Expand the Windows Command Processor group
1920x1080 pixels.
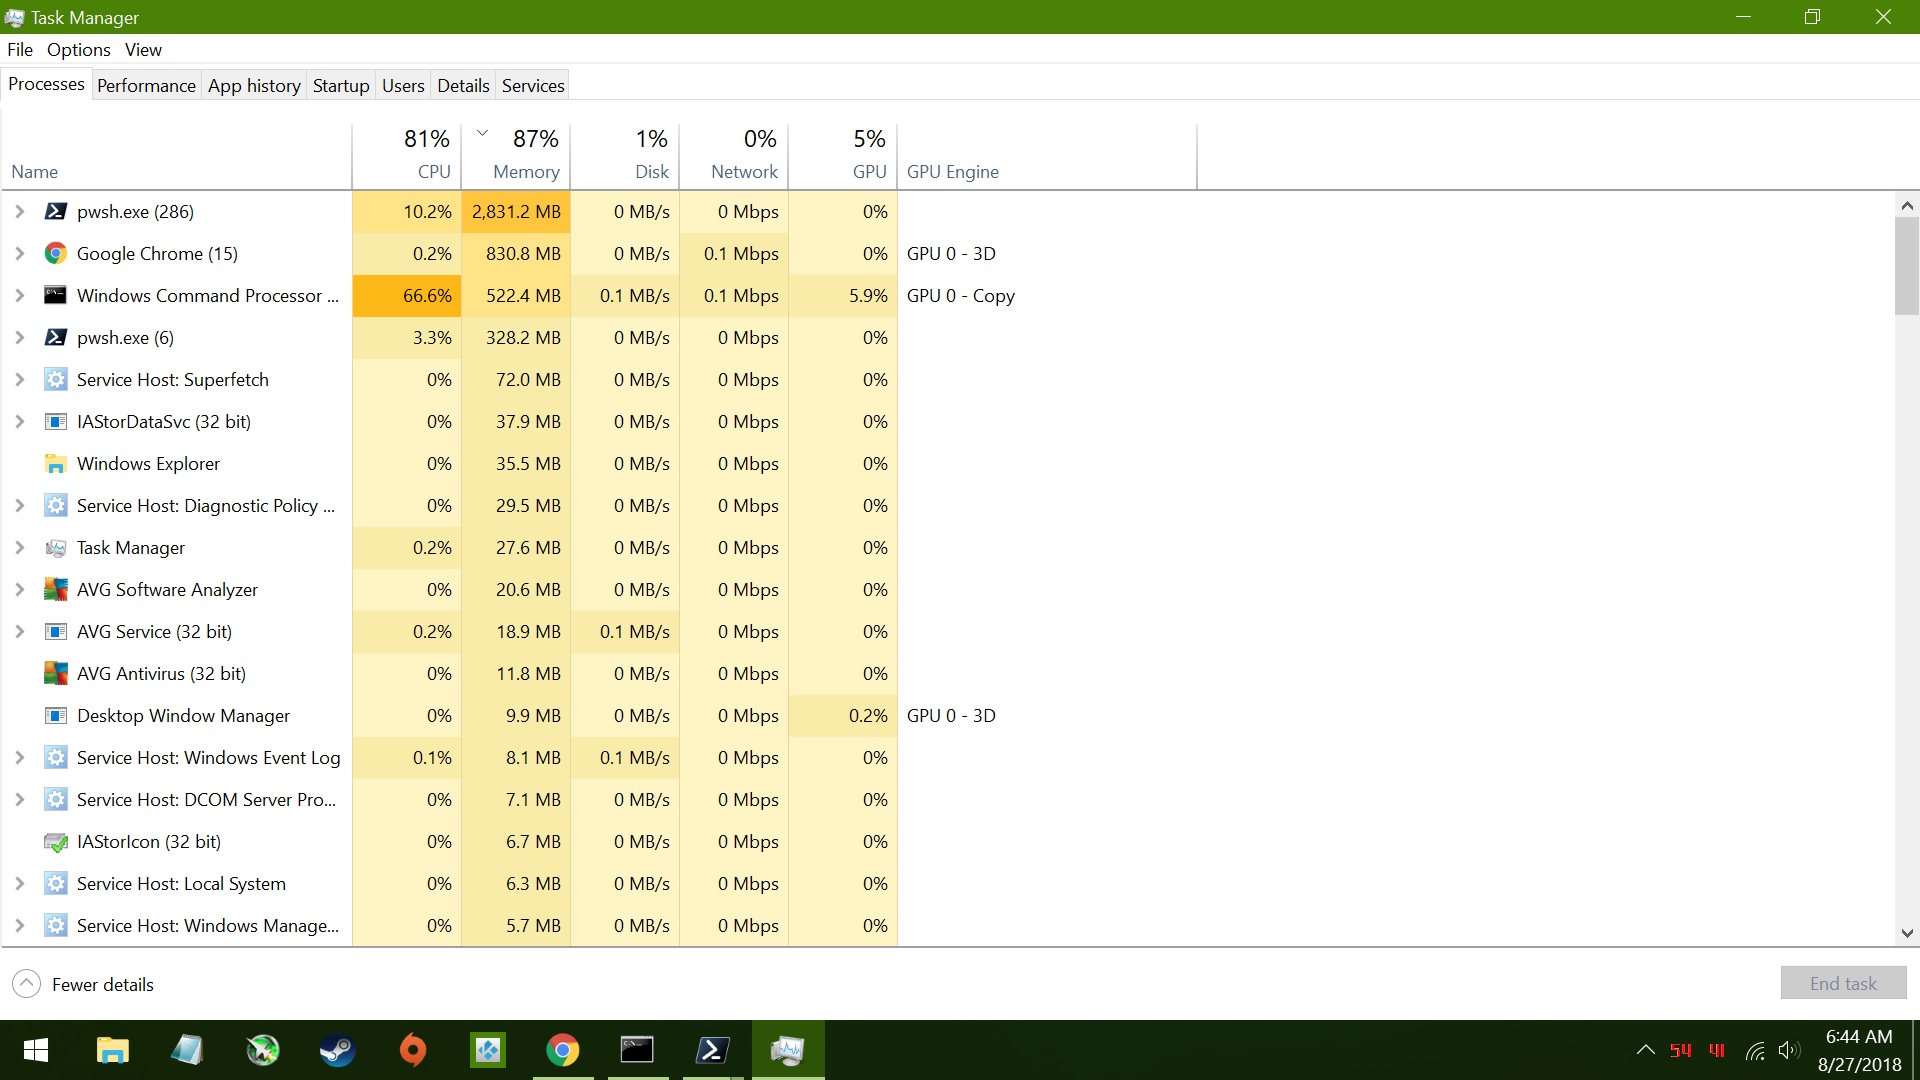click(20, 295)
